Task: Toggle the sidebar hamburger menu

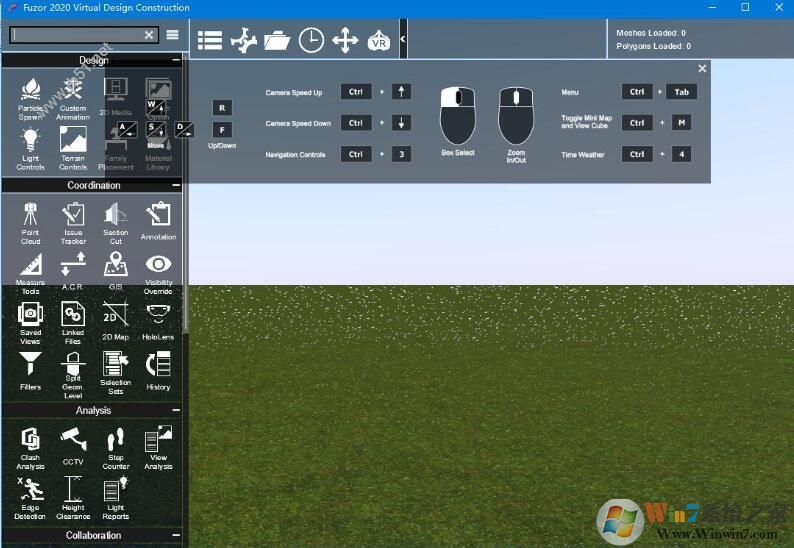Action: click(x=173, y=35)
